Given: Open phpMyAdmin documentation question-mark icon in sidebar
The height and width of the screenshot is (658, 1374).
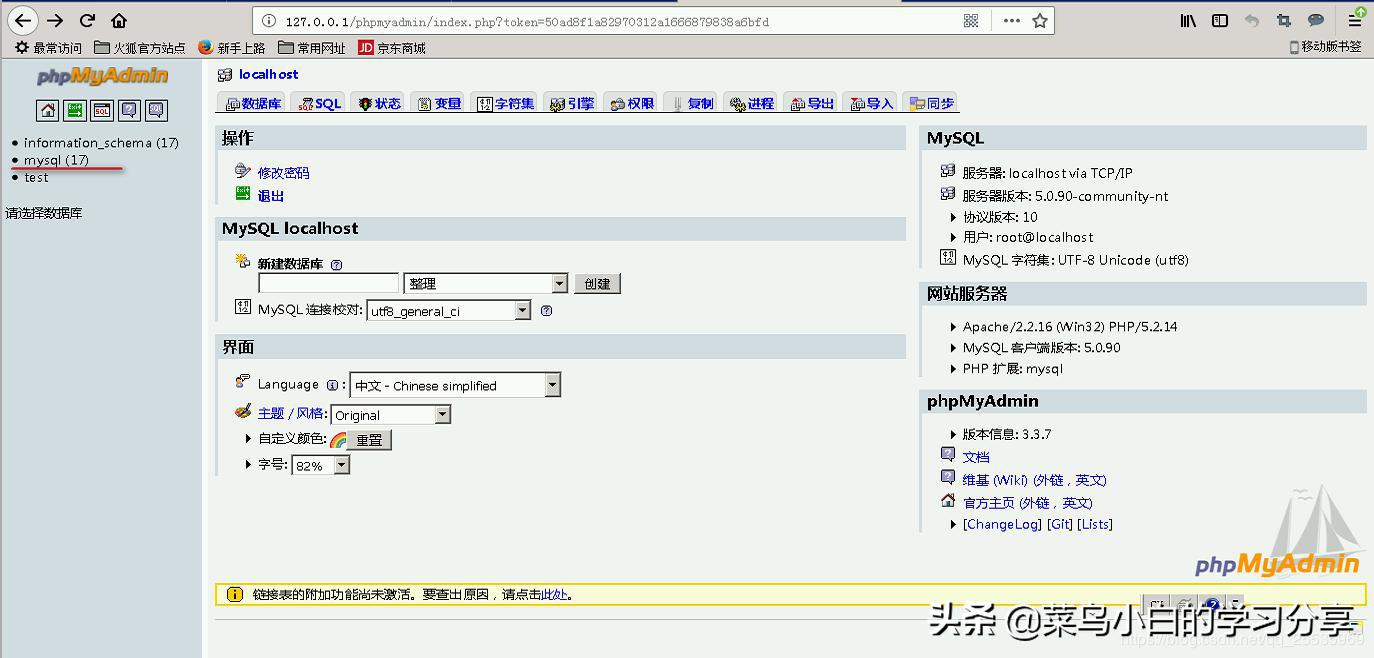Looking at the screenshot, I should coord(129,110).
